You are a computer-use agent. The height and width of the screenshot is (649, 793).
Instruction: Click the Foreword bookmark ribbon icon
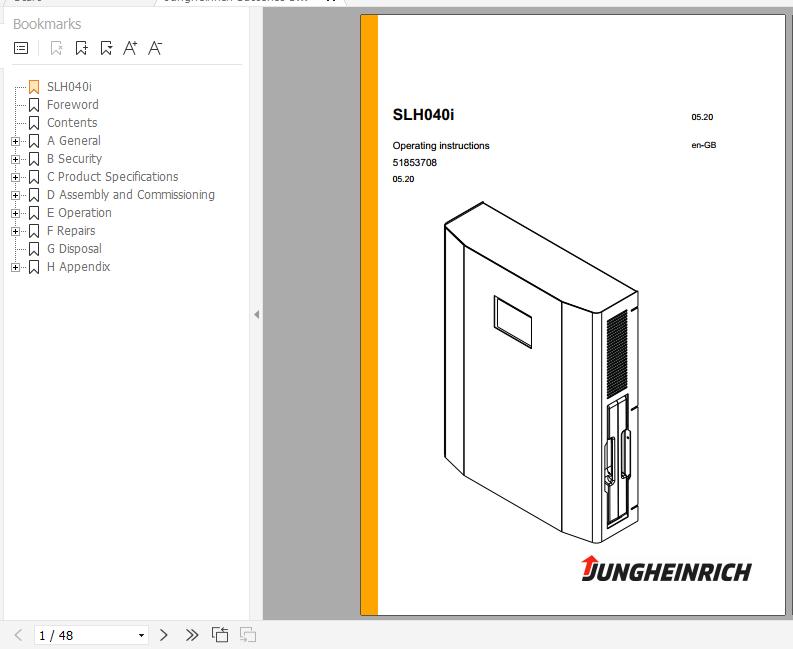[34, 105]
